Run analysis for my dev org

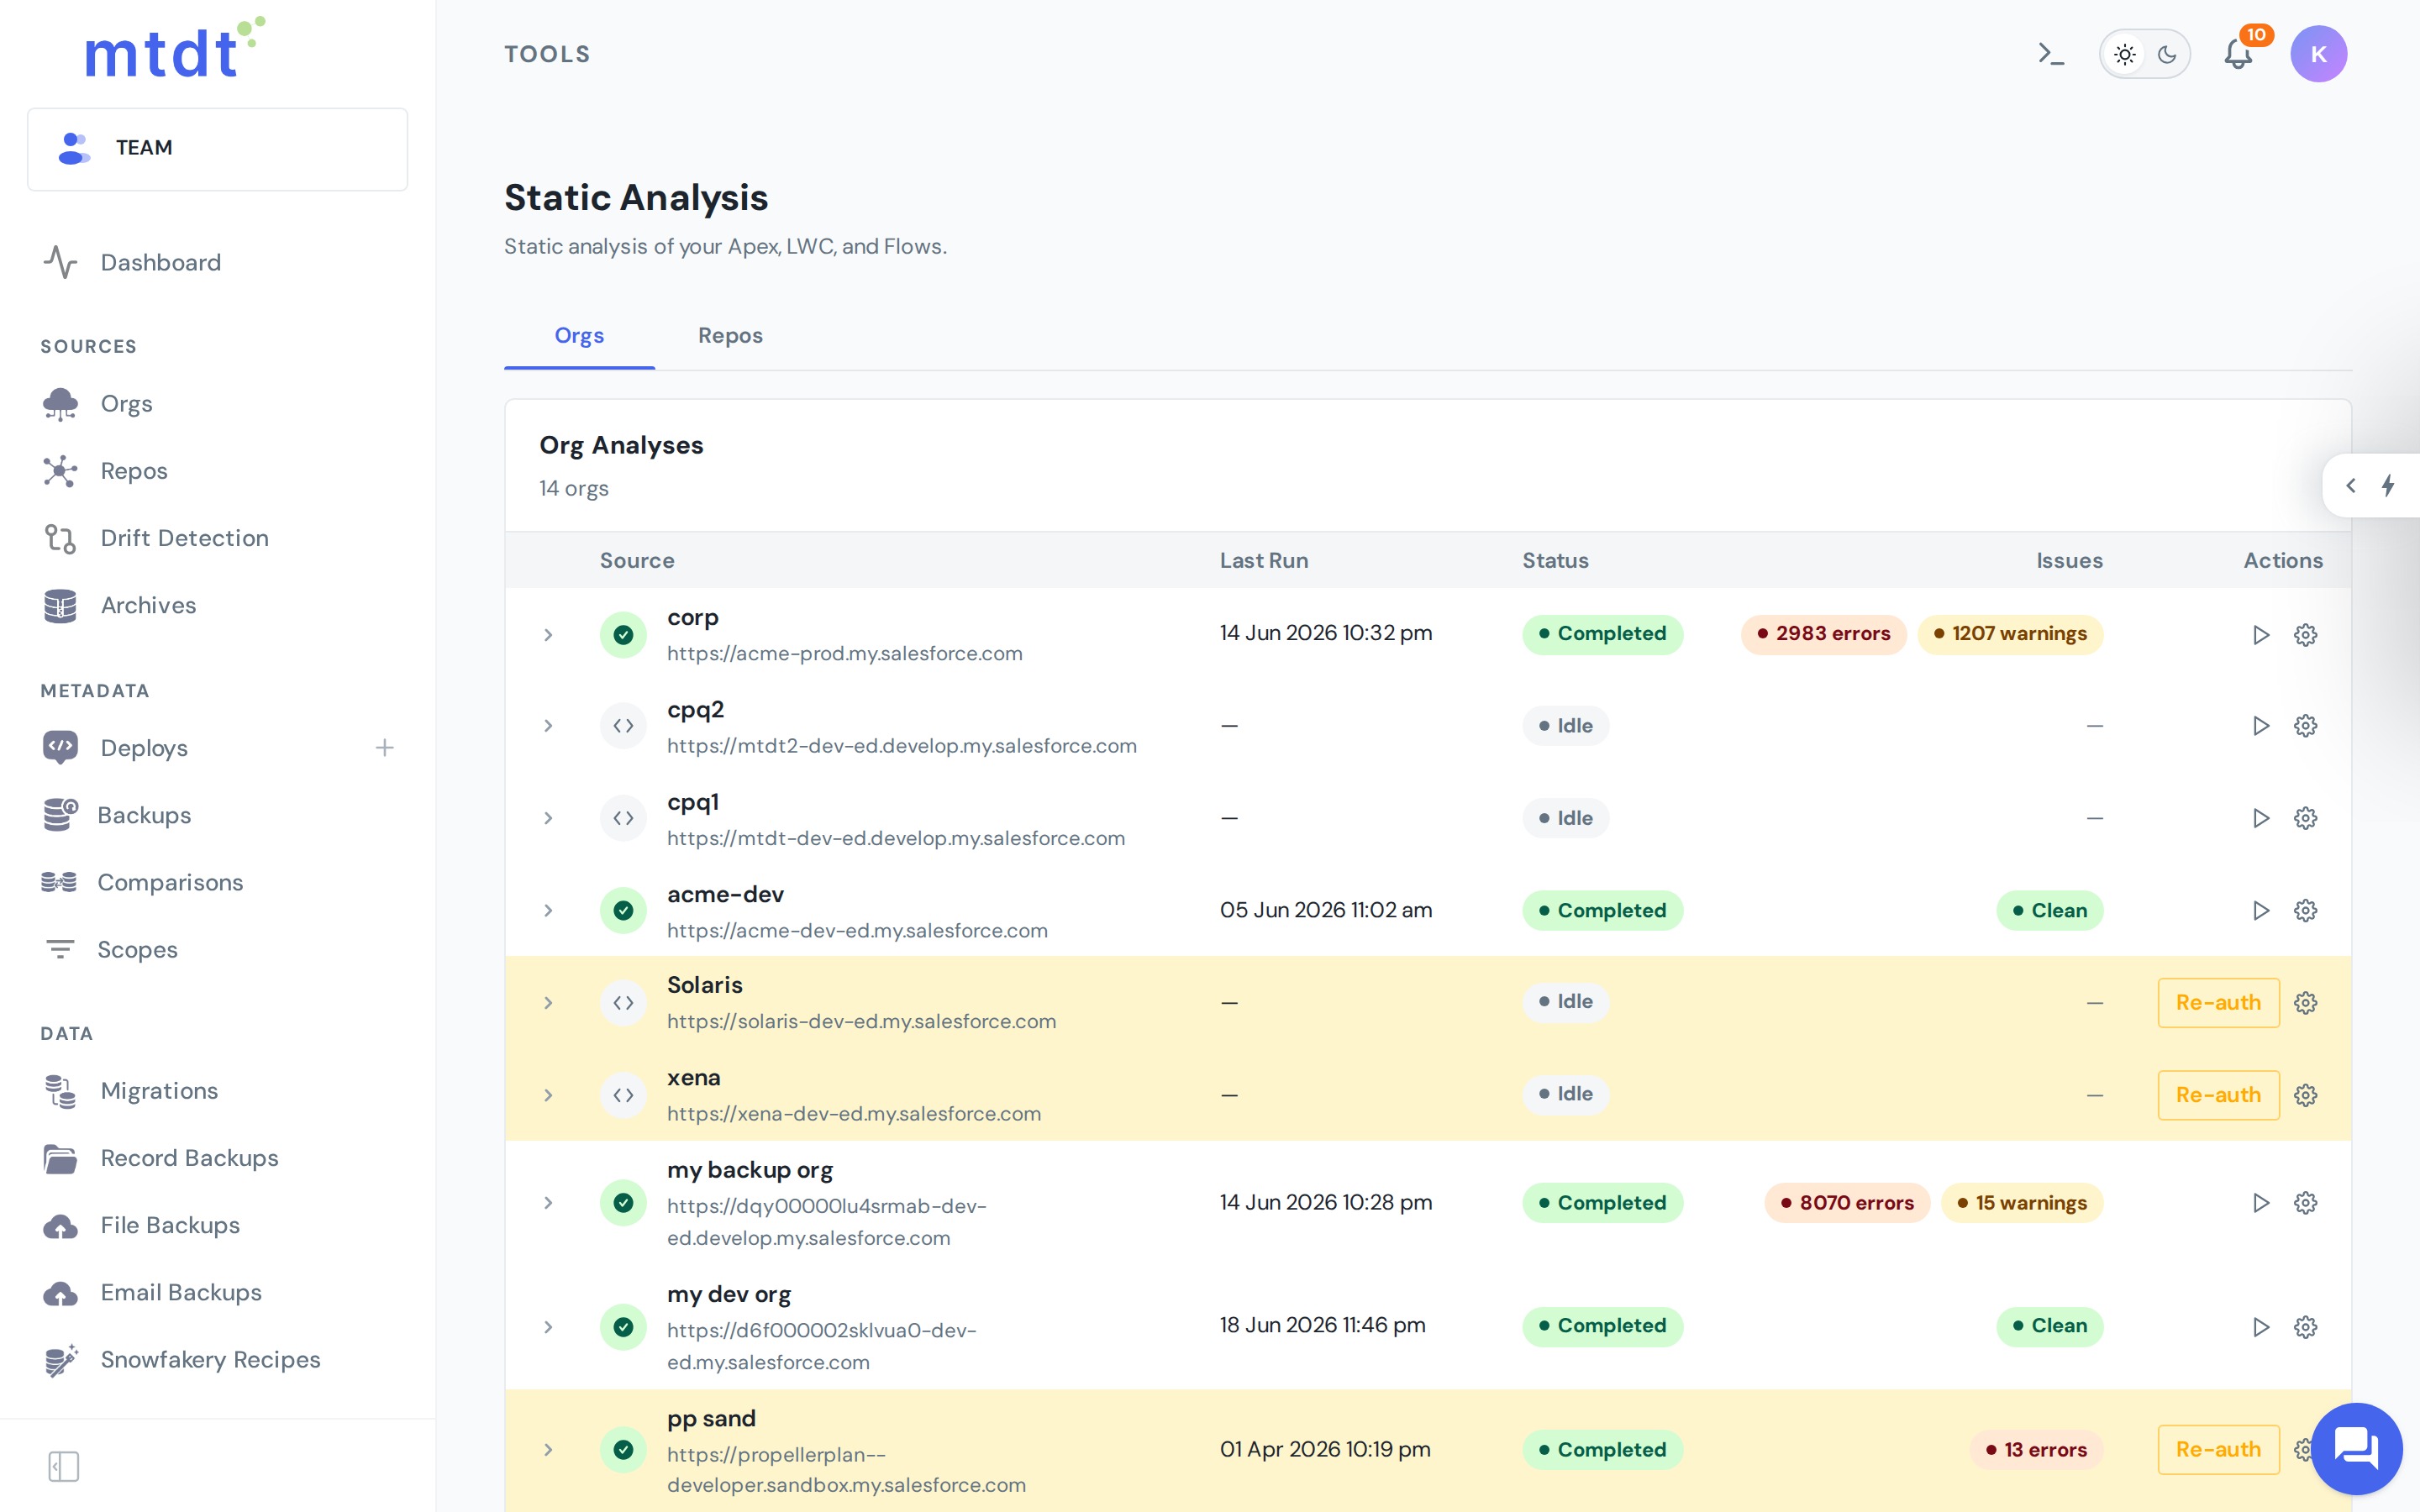(2260, 1327)
